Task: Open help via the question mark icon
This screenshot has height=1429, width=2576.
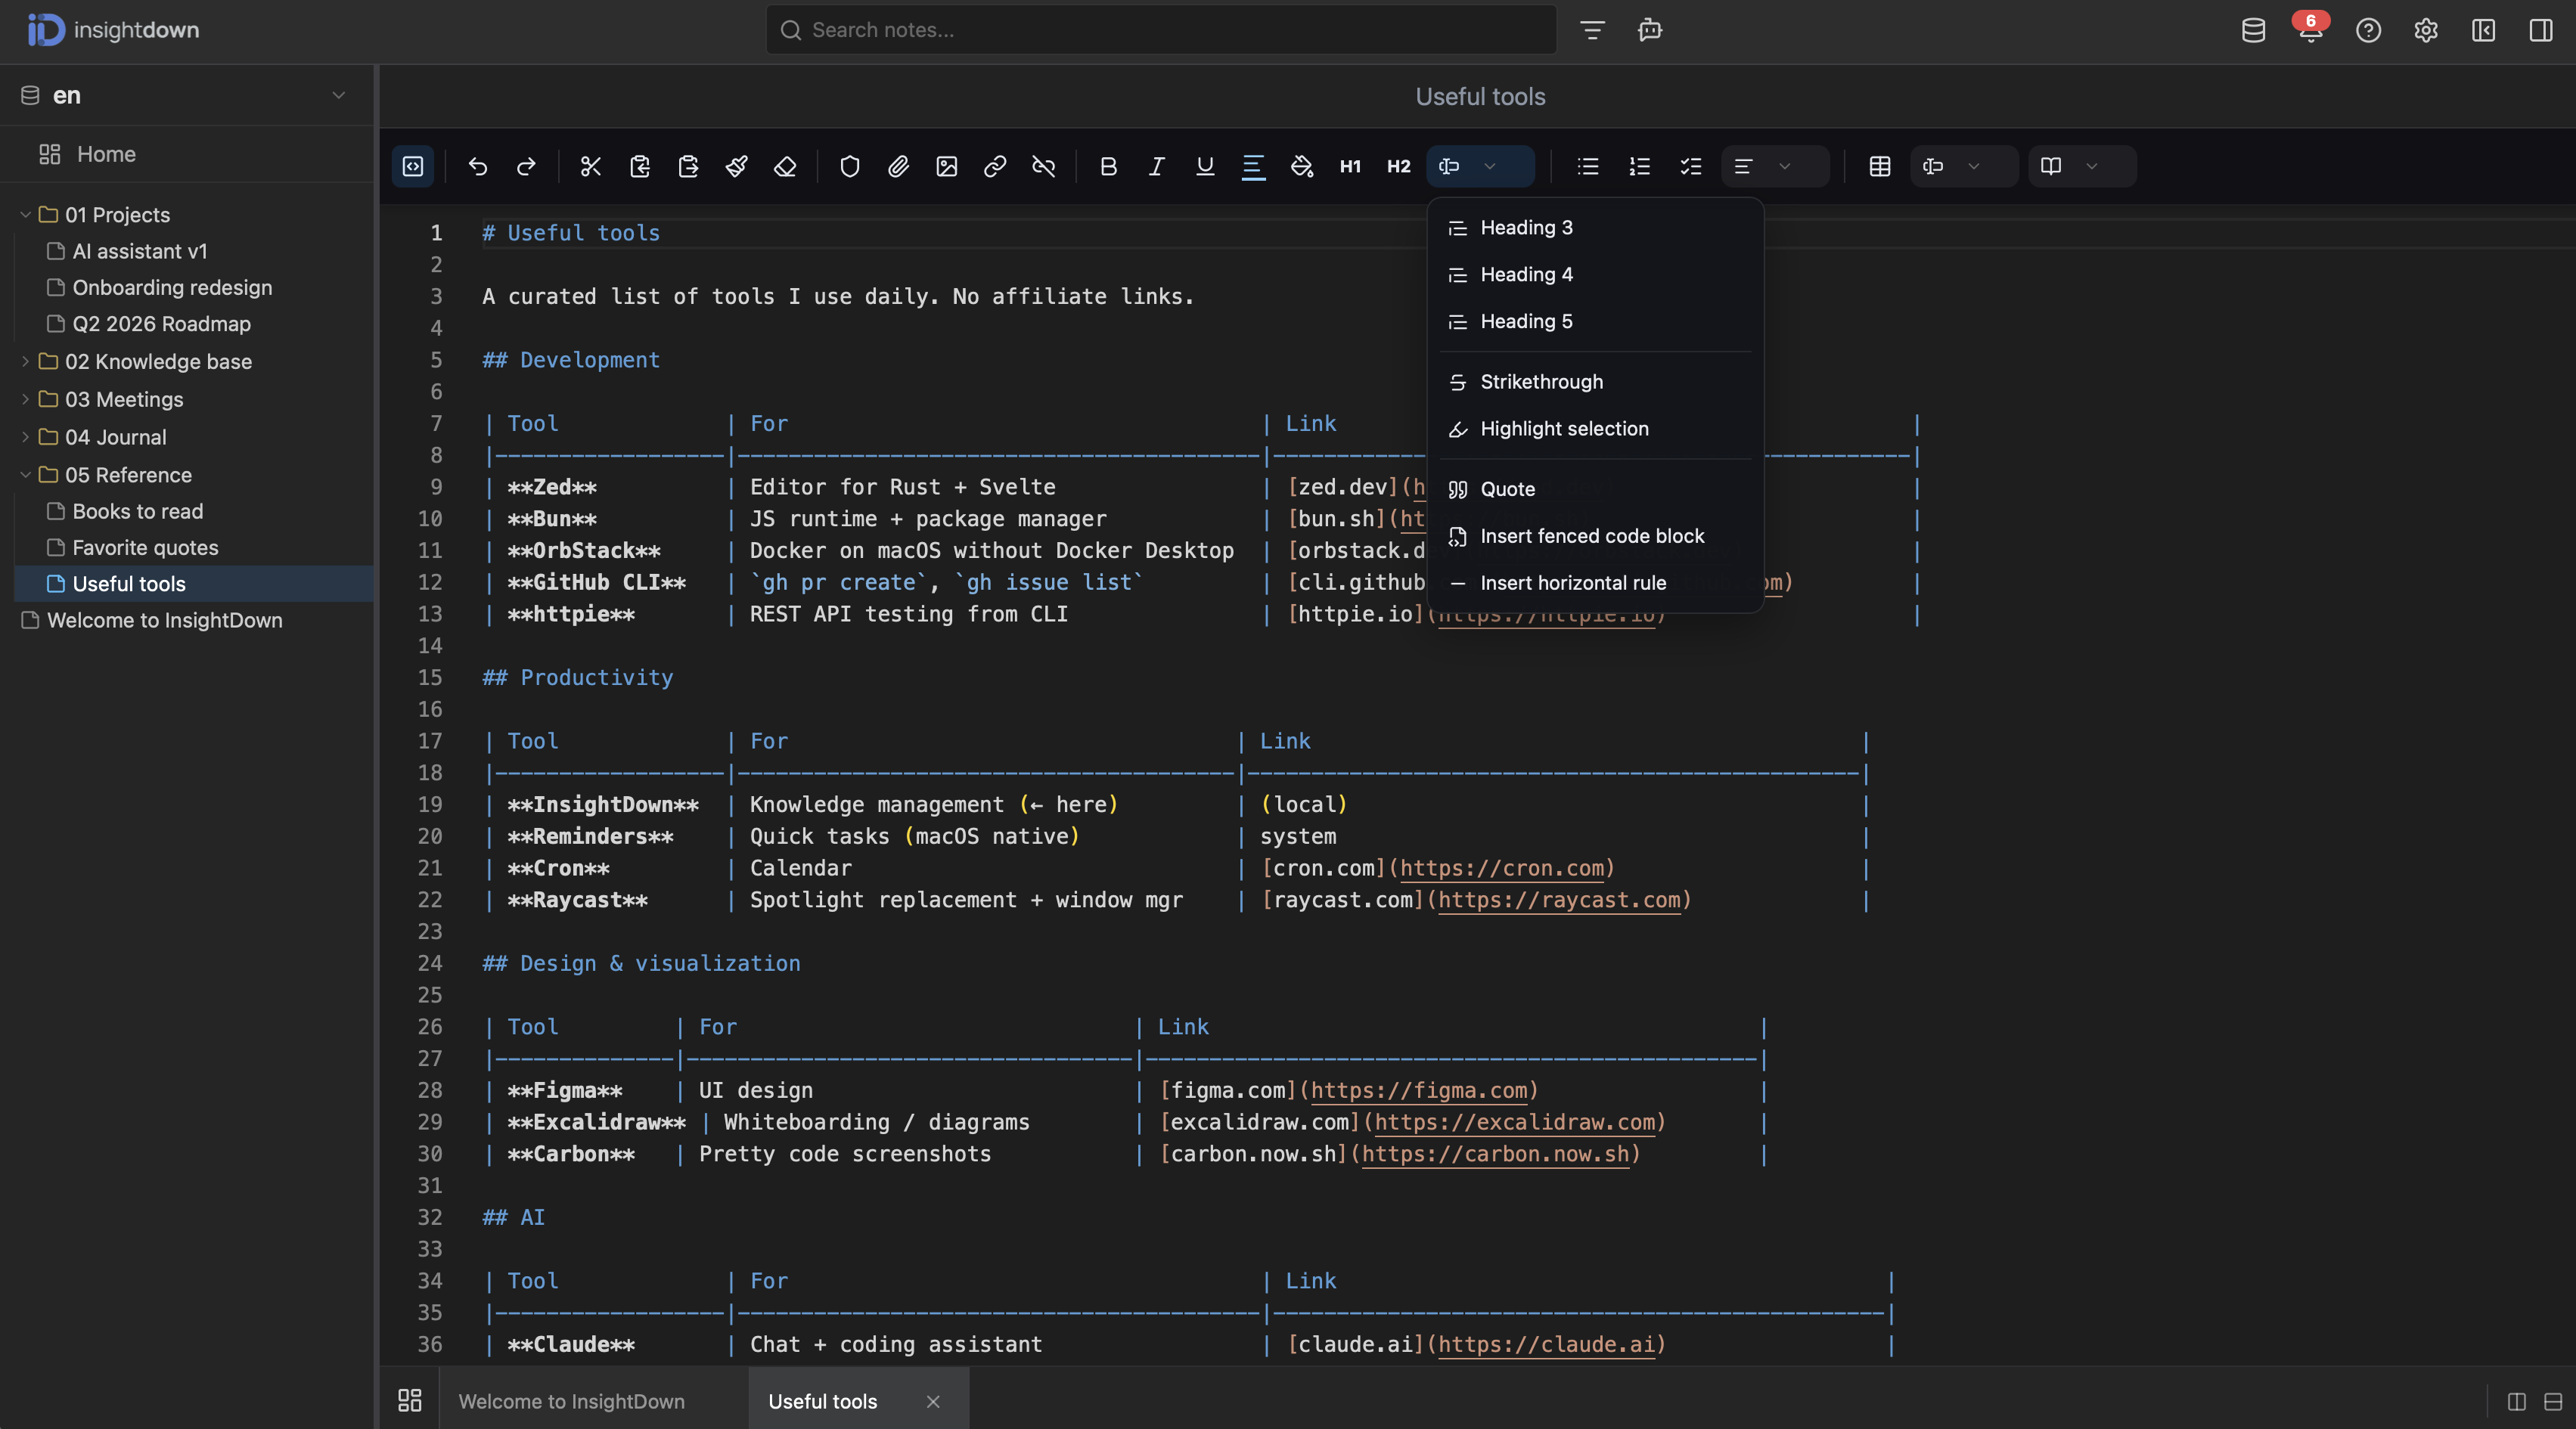Action: click(x=2368, y=30)
